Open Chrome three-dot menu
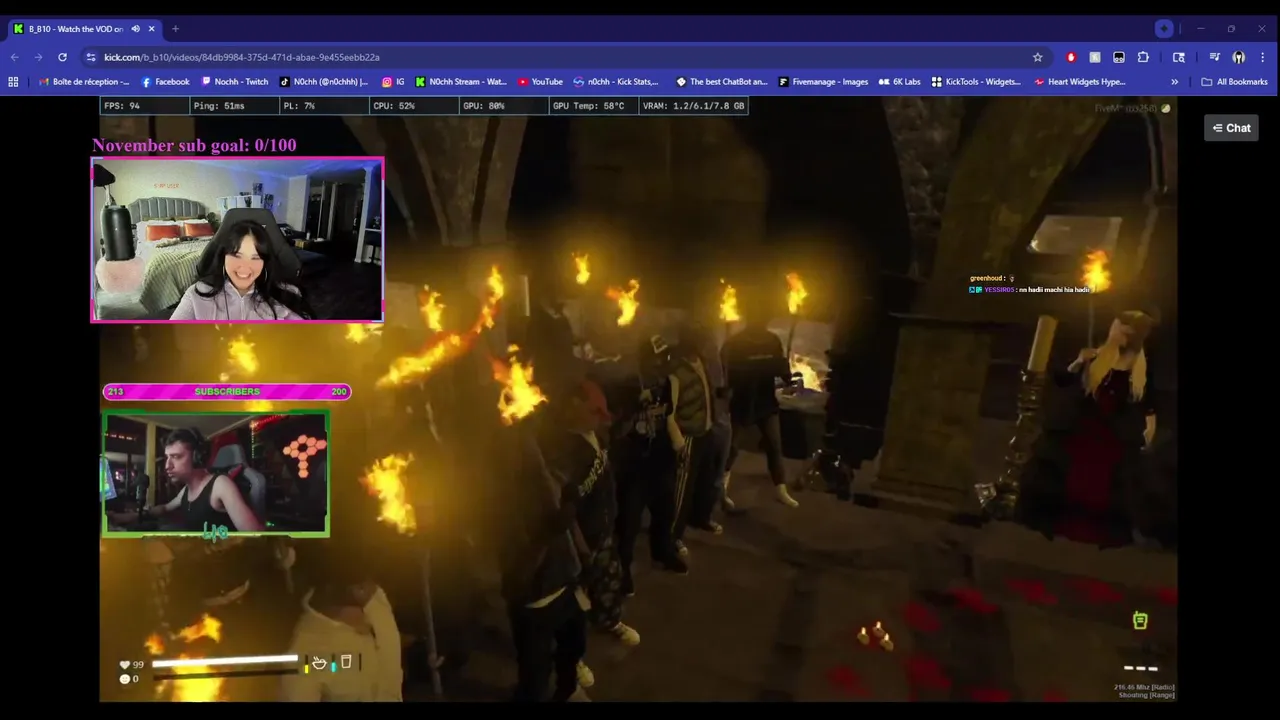The image size is (1280, 720). tap(1263, 57)
